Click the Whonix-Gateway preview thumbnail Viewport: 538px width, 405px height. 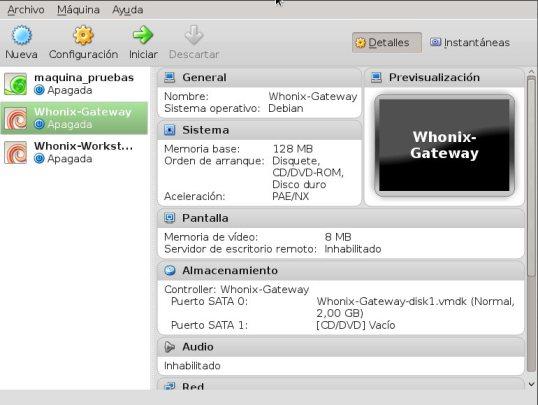444,145
